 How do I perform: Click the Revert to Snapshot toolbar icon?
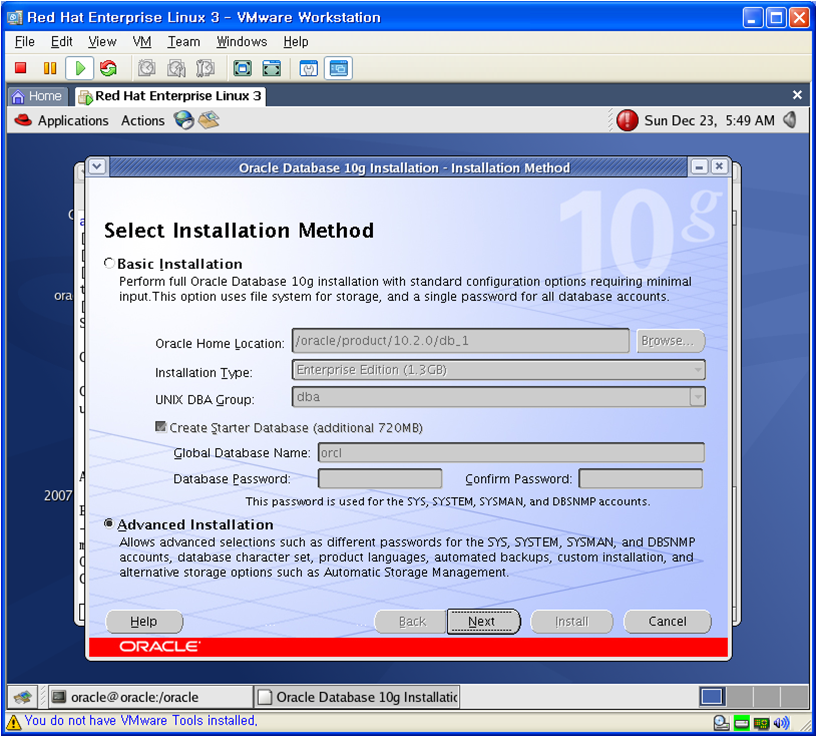point(176,68)
